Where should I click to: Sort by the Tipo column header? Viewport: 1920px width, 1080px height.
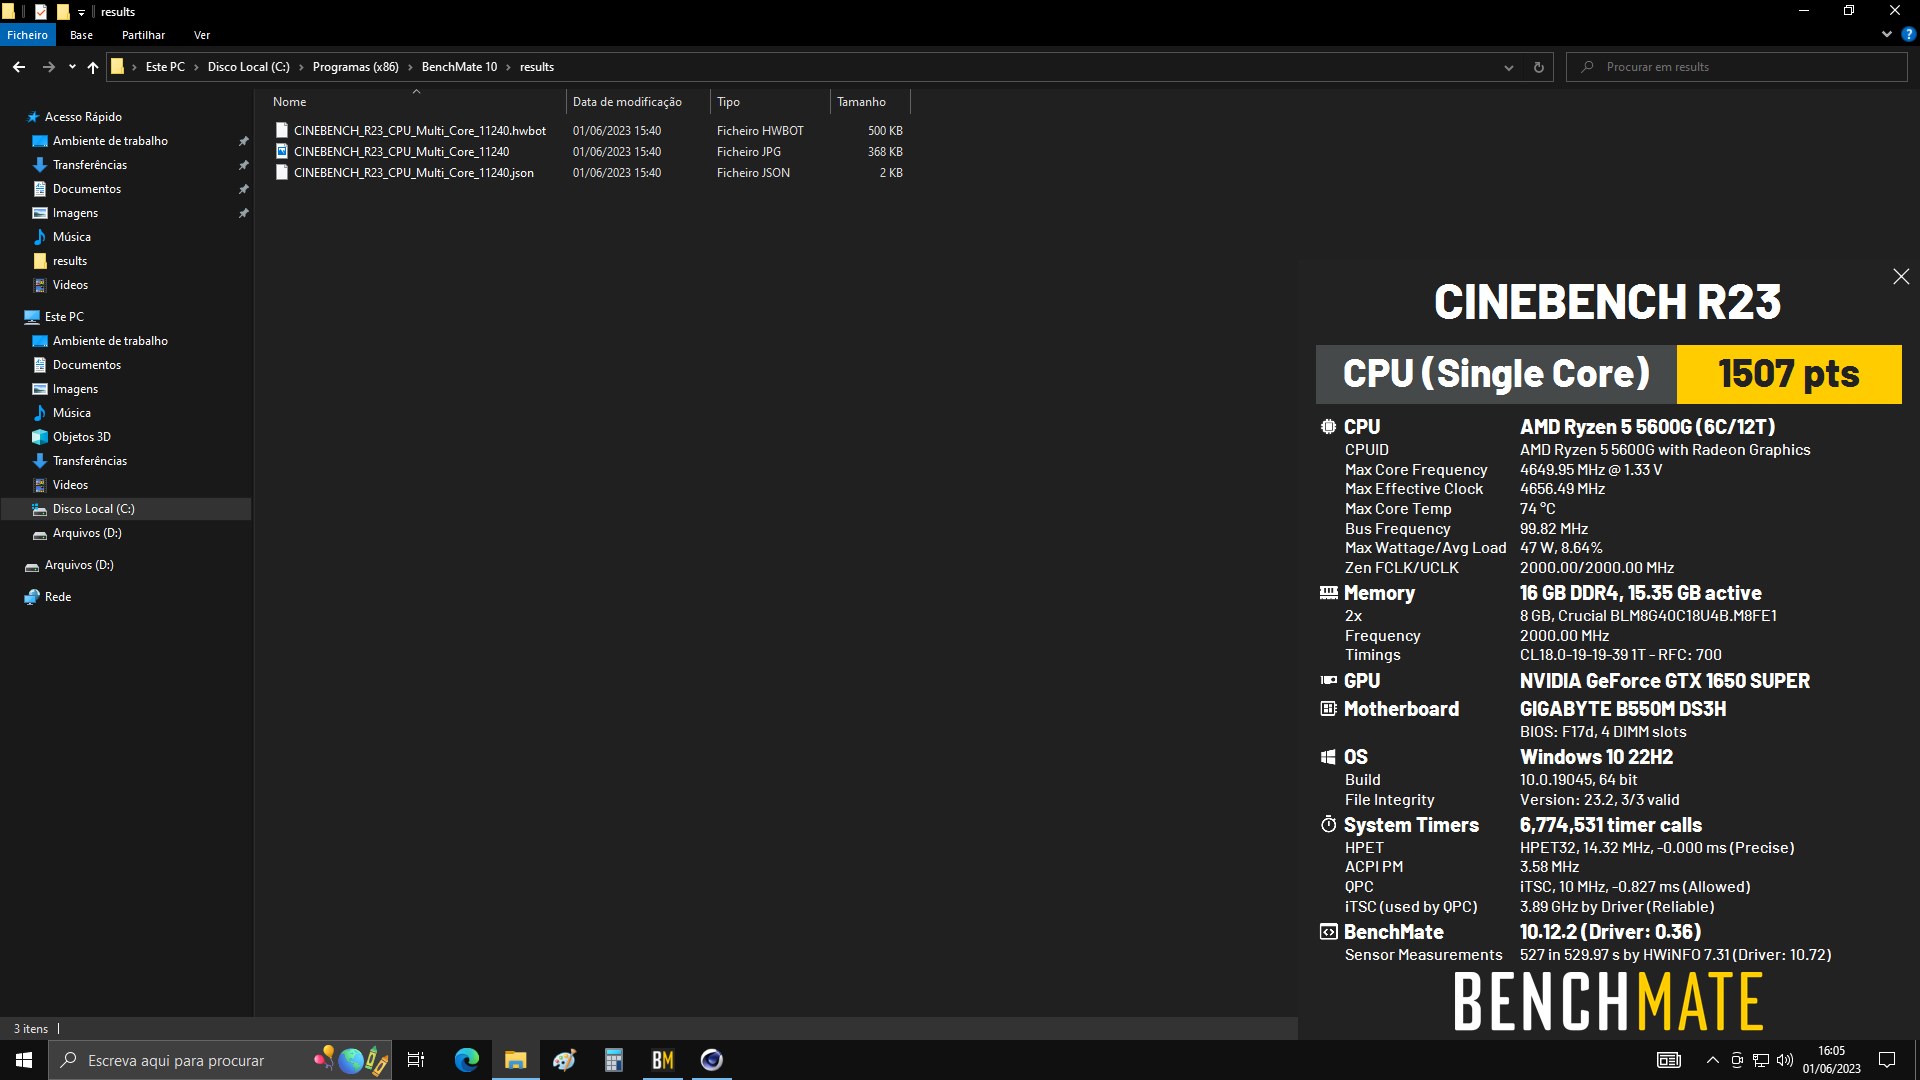[x=770, y=102]
